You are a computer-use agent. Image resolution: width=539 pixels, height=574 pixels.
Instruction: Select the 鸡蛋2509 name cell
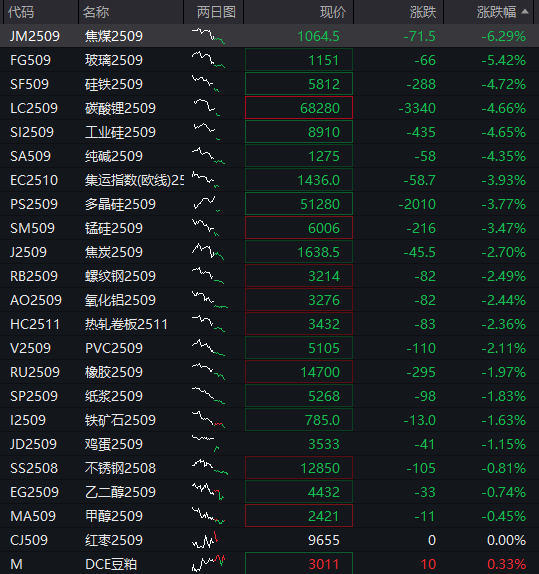(114, 444)
